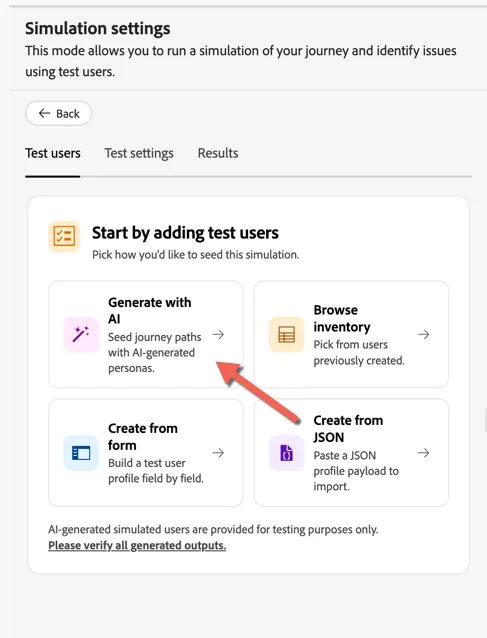Click the blue Create from form icon
This screenshot has width=487, height=638.
[81, 453]
